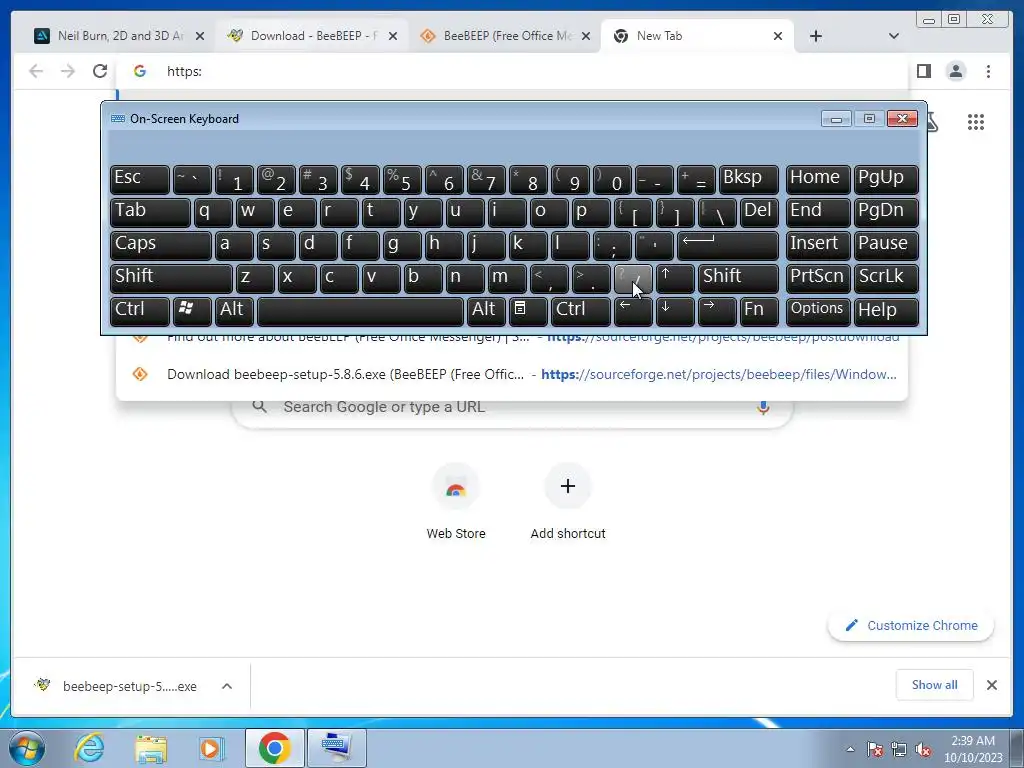Toggle the left Shift key

(171, 278)
